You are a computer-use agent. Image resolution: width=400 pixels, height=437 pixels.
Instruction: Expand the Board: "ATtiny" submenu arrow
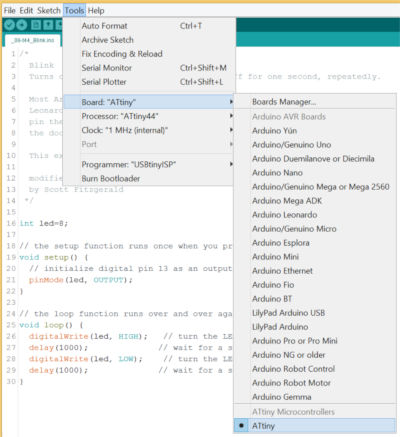click(231, 102)
